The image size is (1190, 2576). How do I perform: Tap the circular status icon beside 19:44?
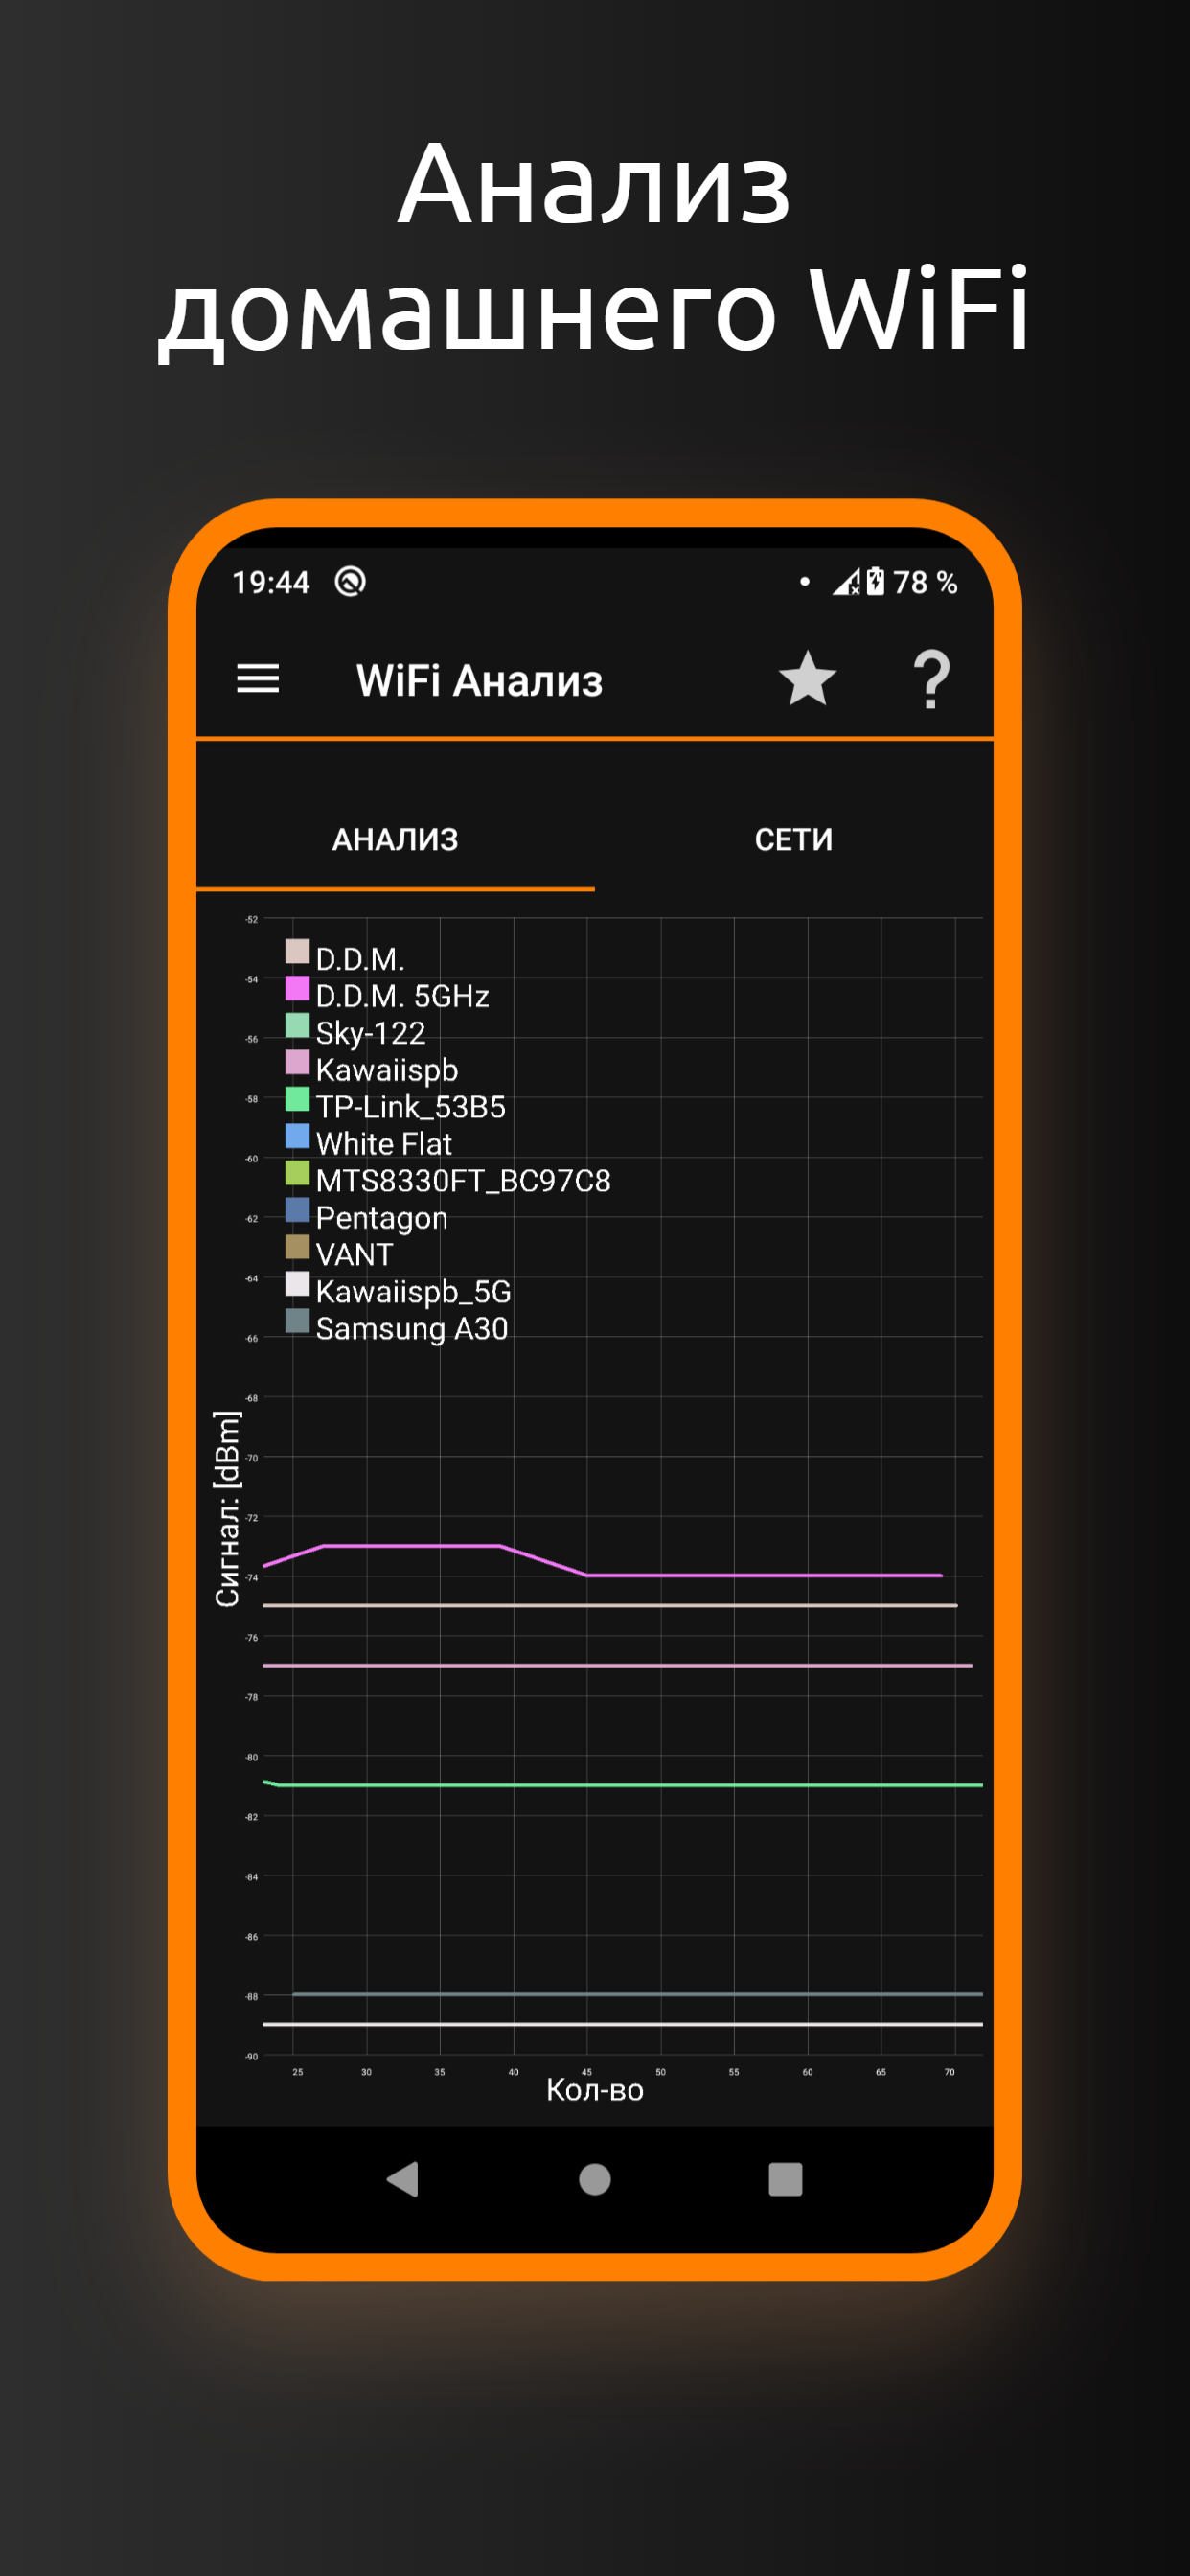pyautogui.click(x=350, y=581)
